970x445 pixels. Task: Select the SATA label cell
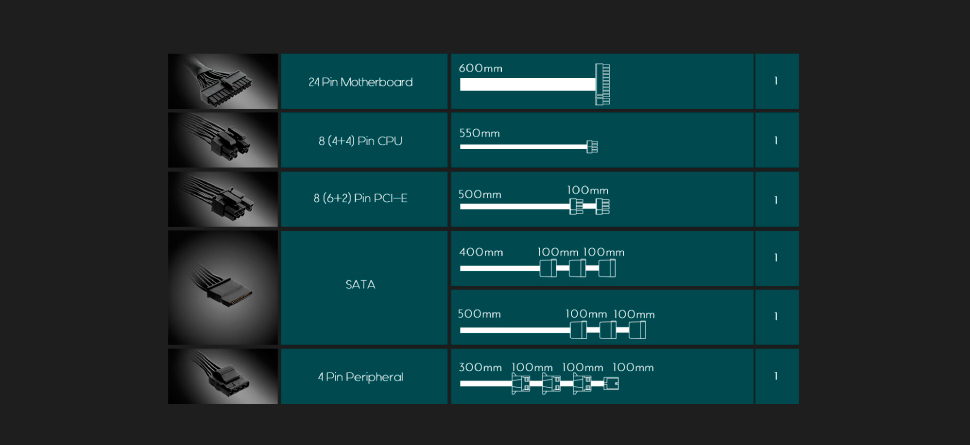[x=360, y=285]
